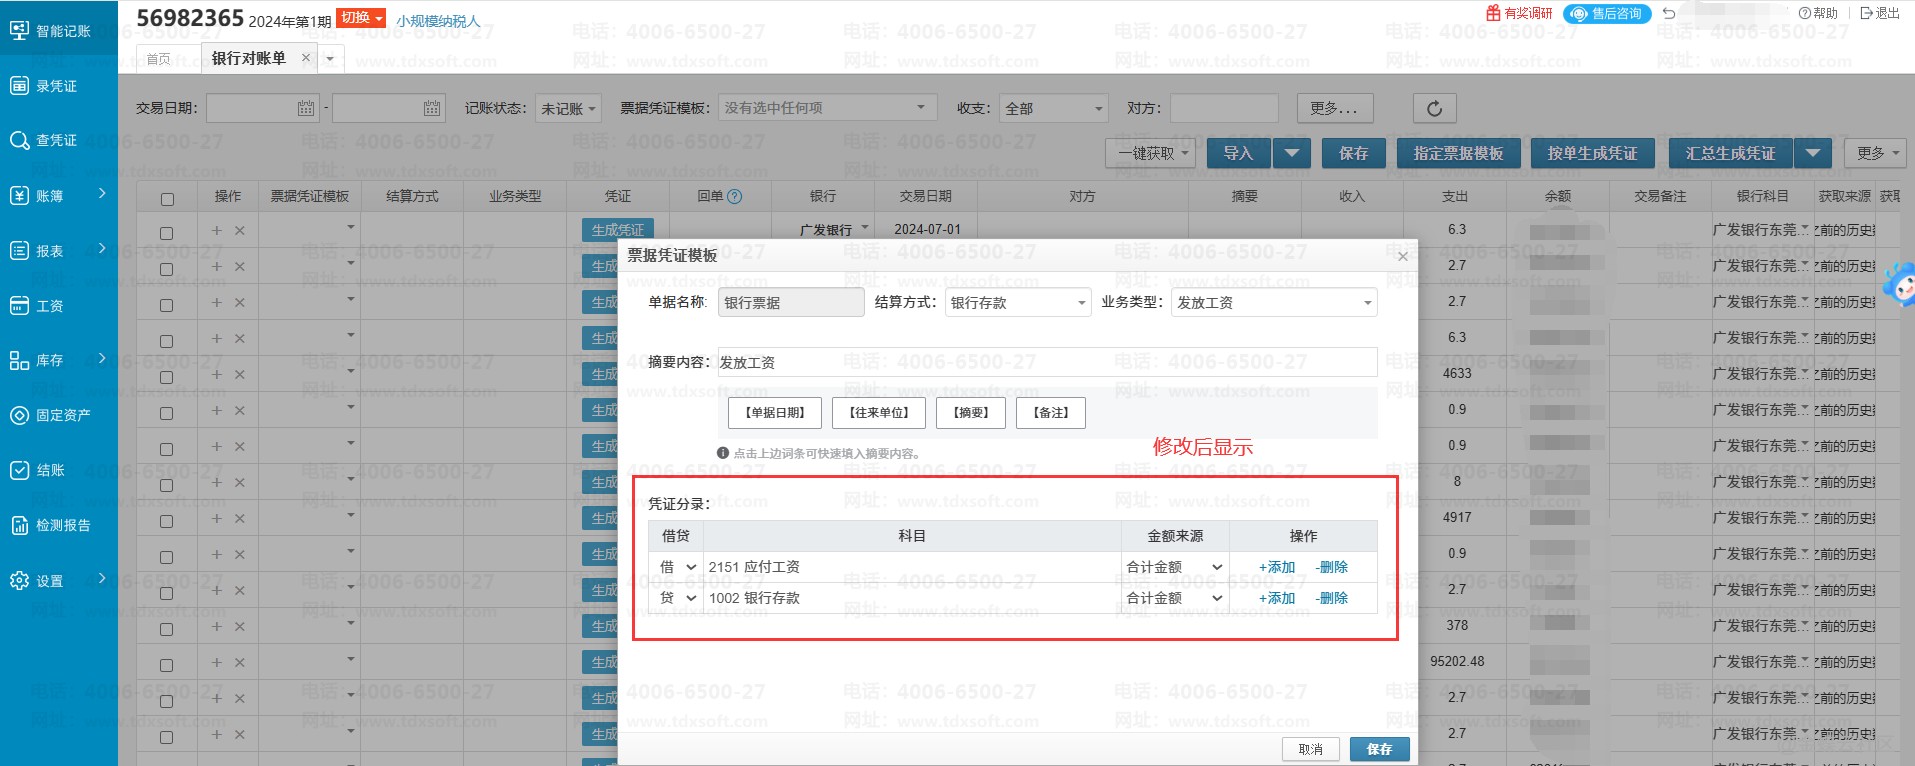
Task: Close the 票据凭证模板 dialog with X
Action: click(x=1402, y=257)
